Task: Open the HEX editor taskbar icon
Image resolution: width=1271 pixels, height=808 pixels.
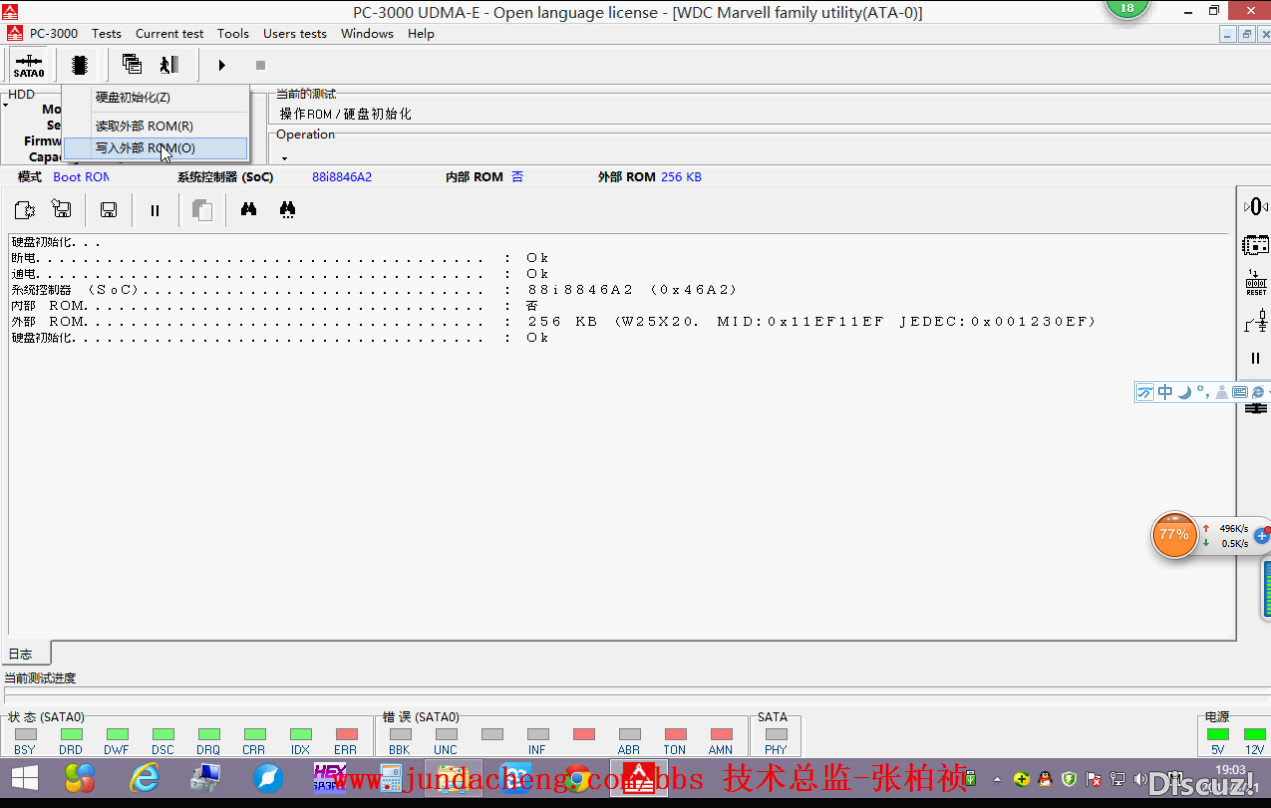Action: tap(330, 778)
